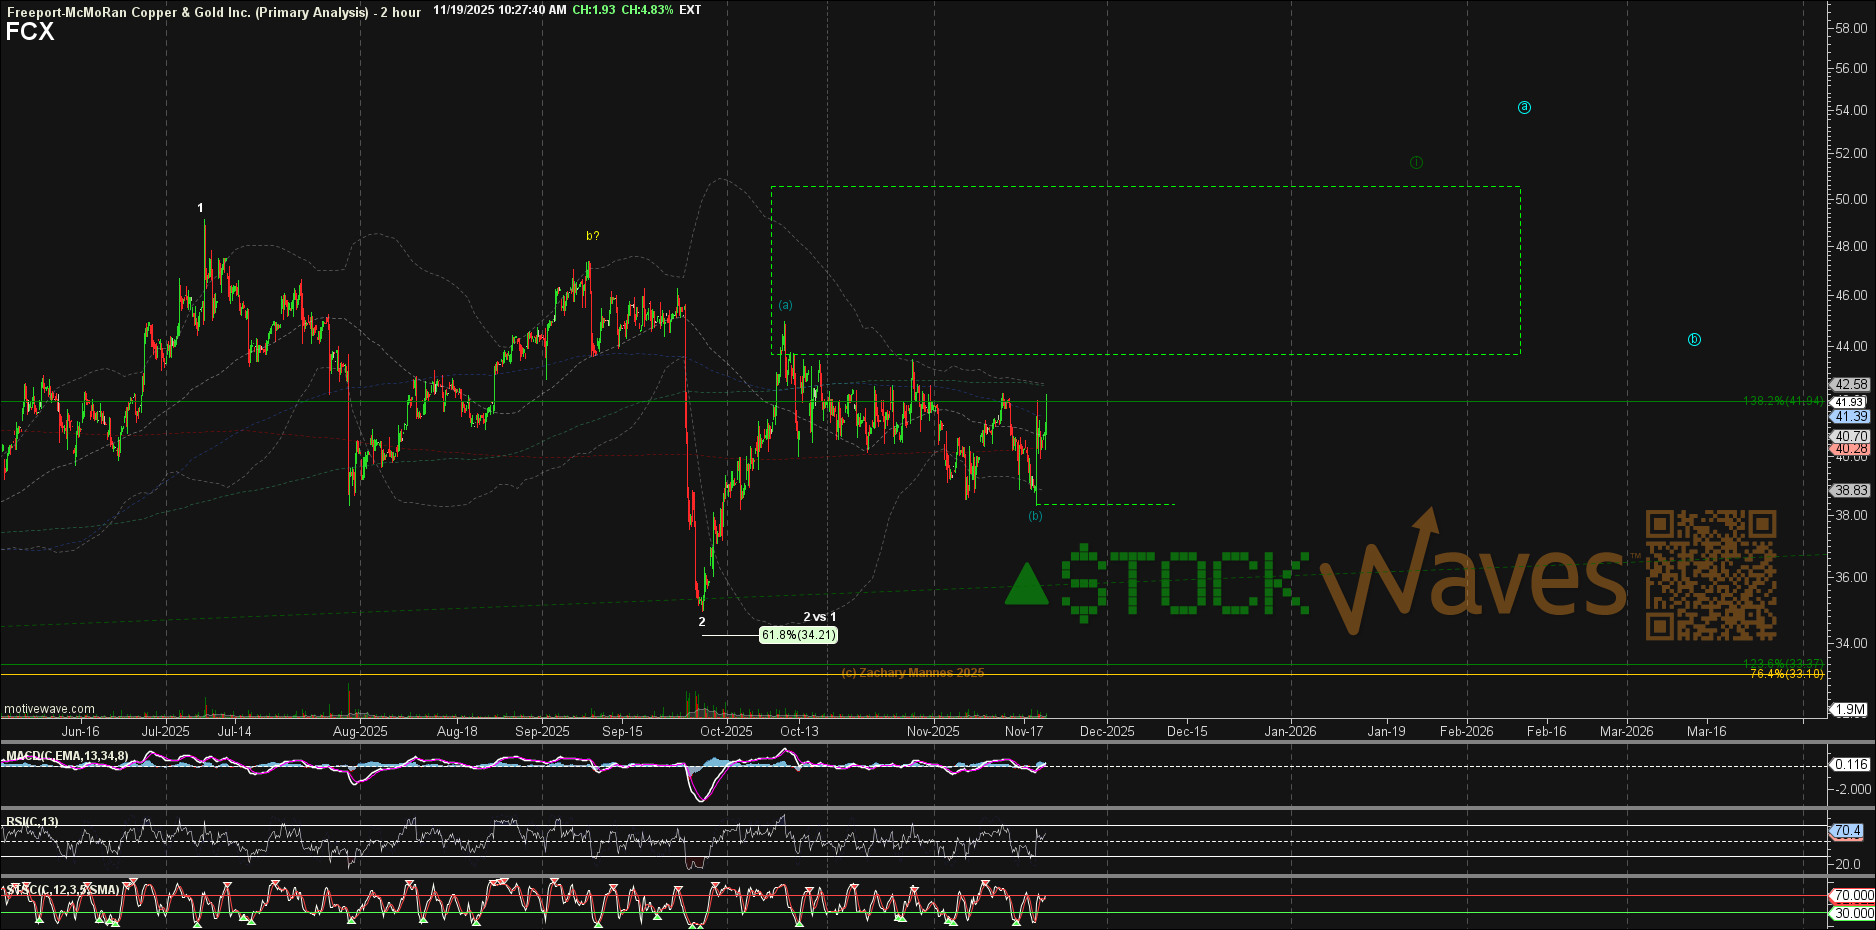Click the 1.9M volume tag

(1849, 709)
